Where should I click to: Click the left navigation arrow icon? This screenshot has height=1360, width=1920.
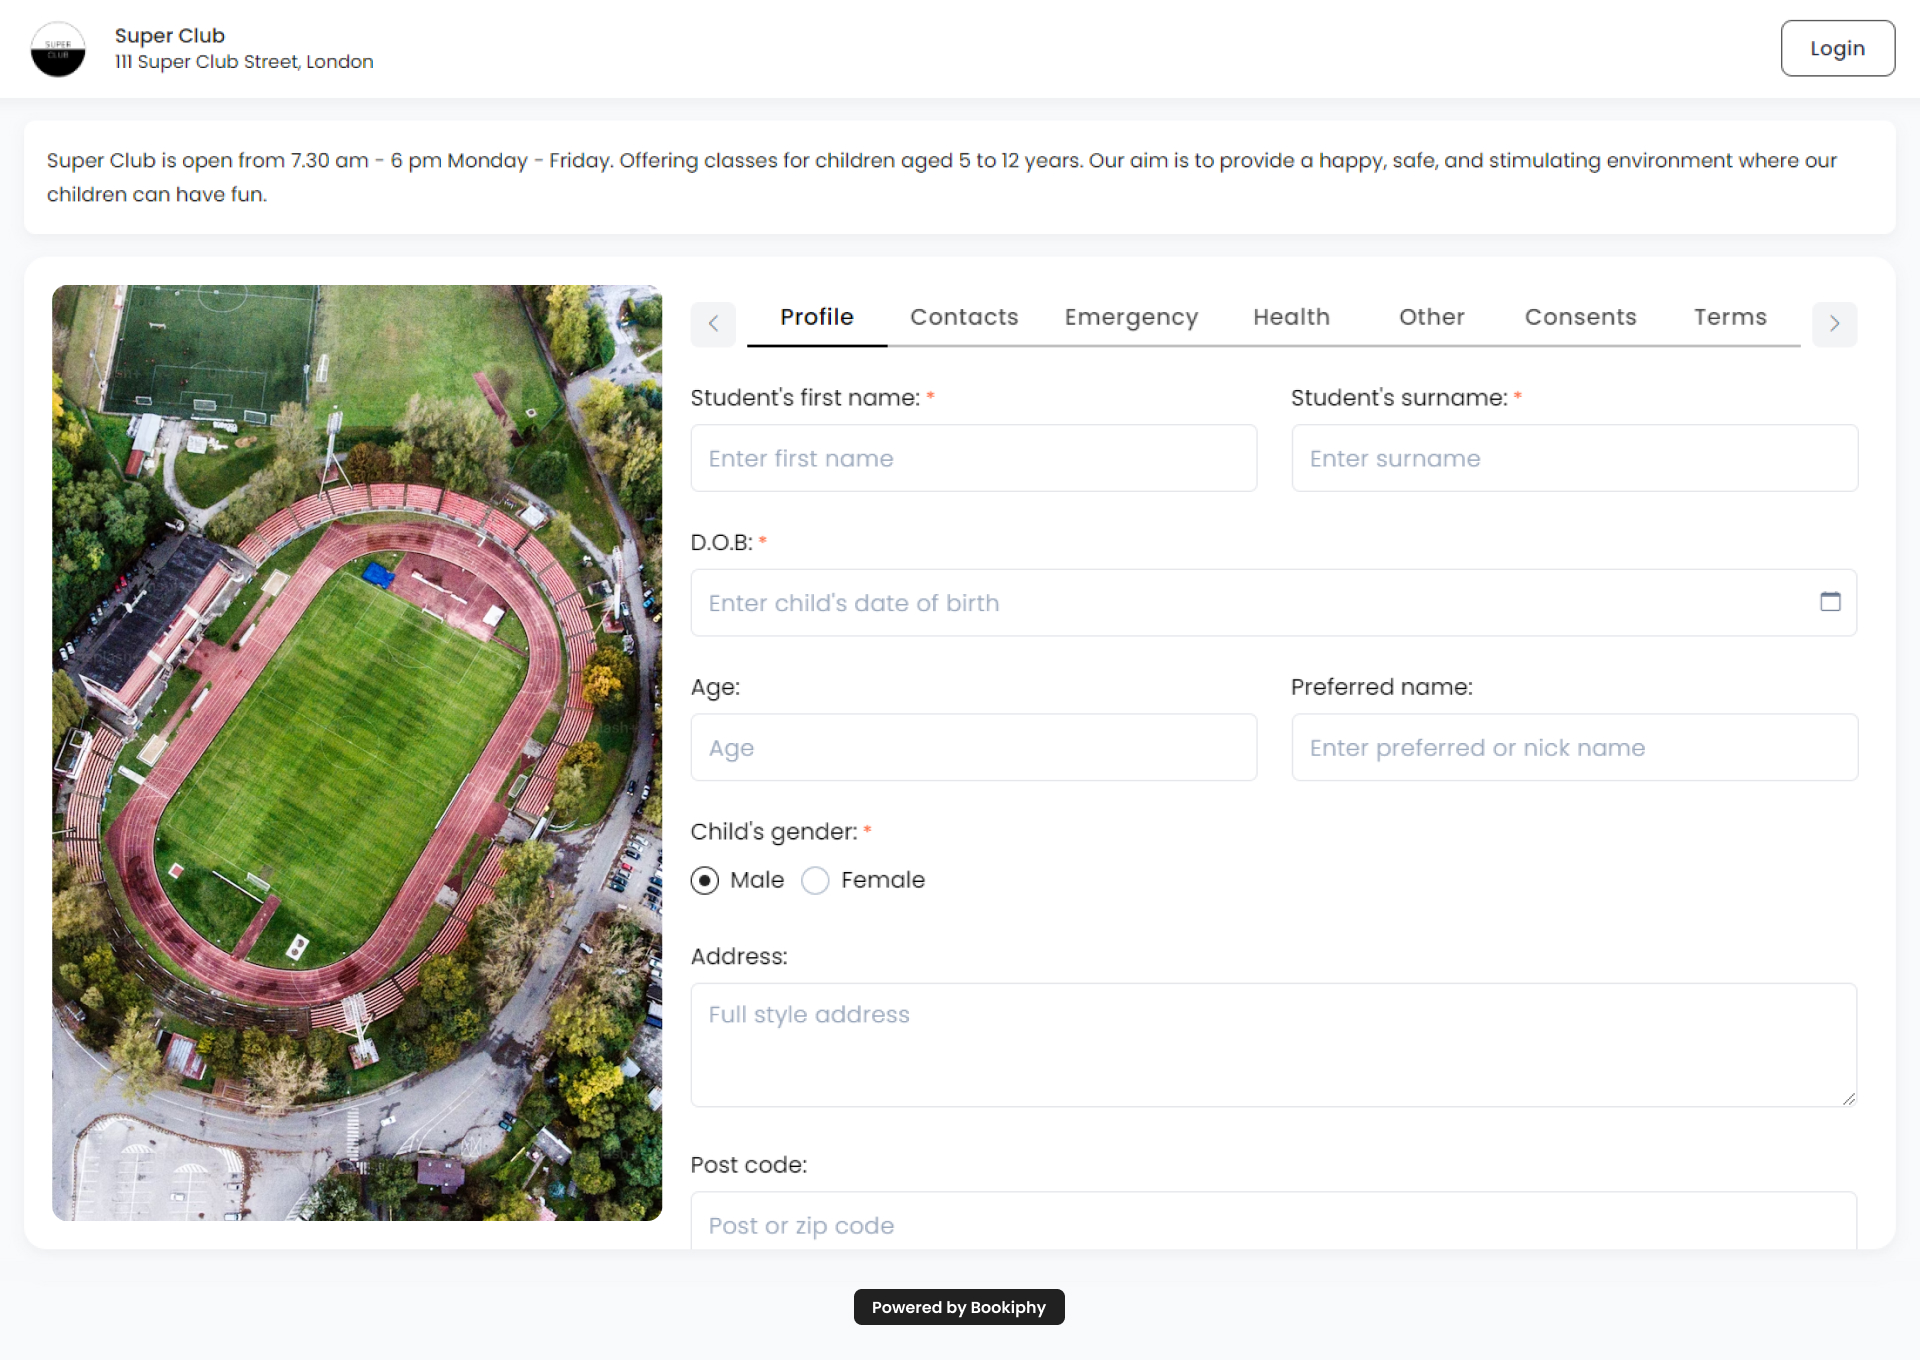point(714,322)
